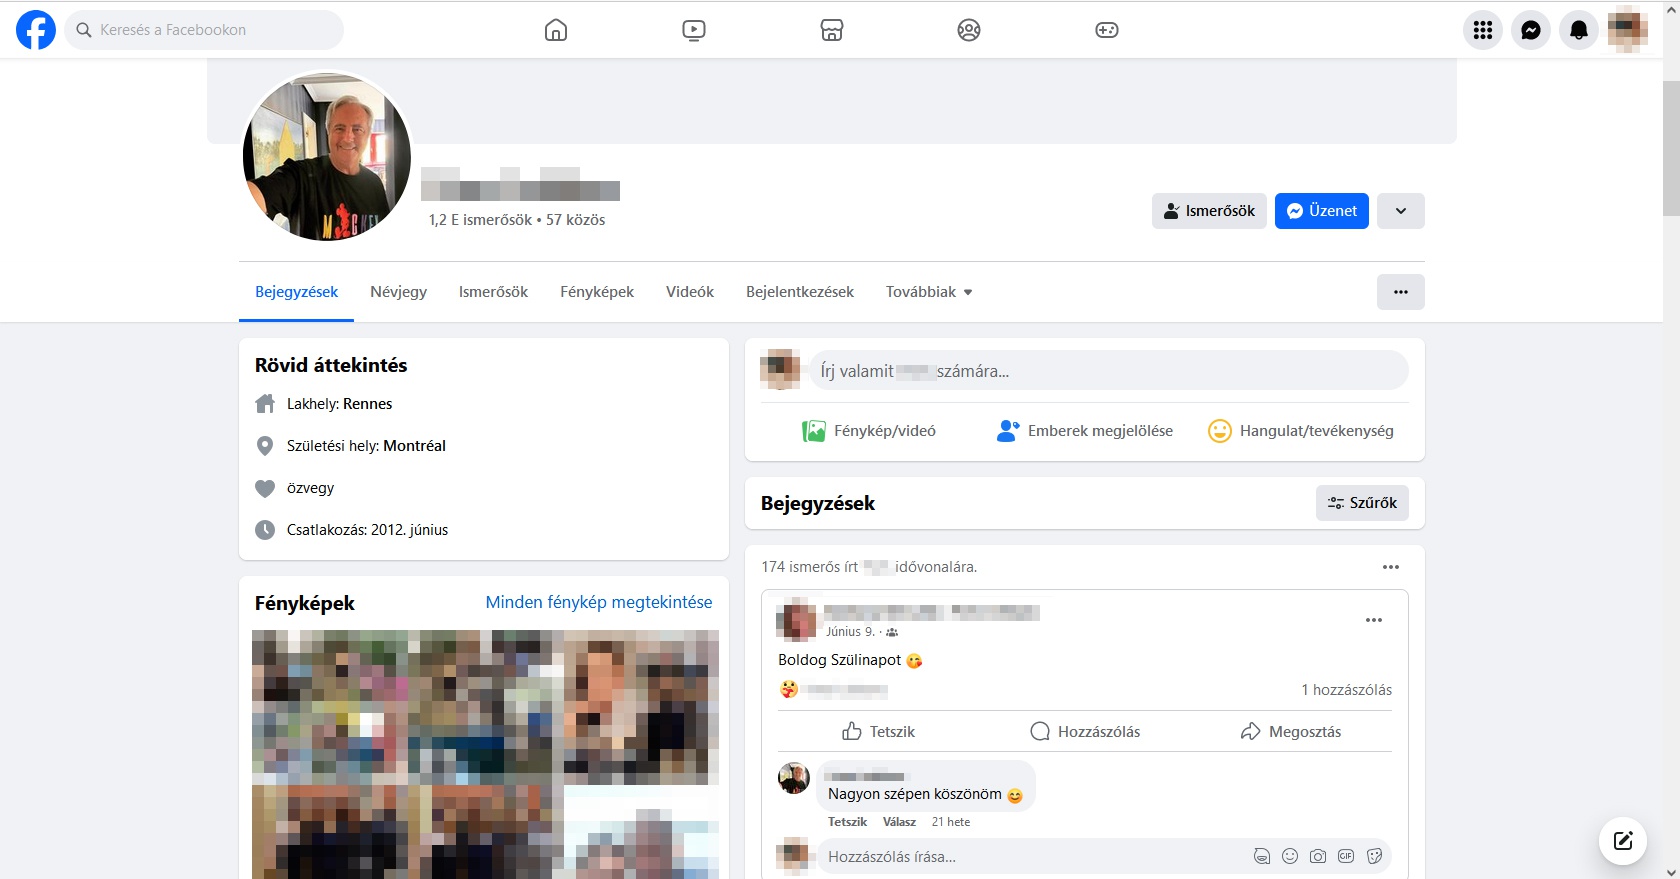
Task: Open the Groups icon in top bar
Action: (x=969, y=30)
